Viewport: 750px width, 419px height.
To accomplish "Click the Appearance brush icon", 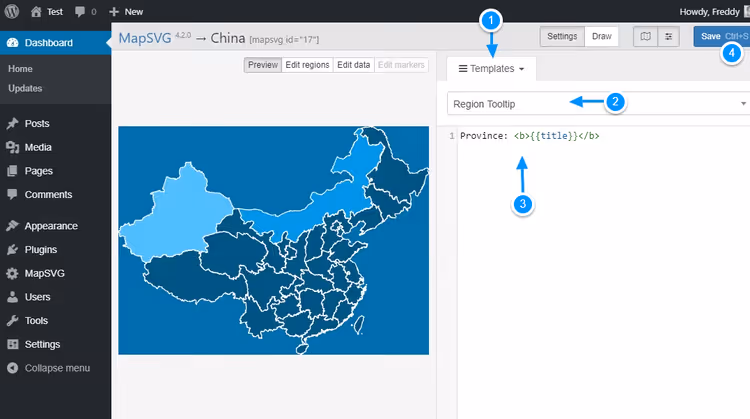I will [x=12, y=226].
